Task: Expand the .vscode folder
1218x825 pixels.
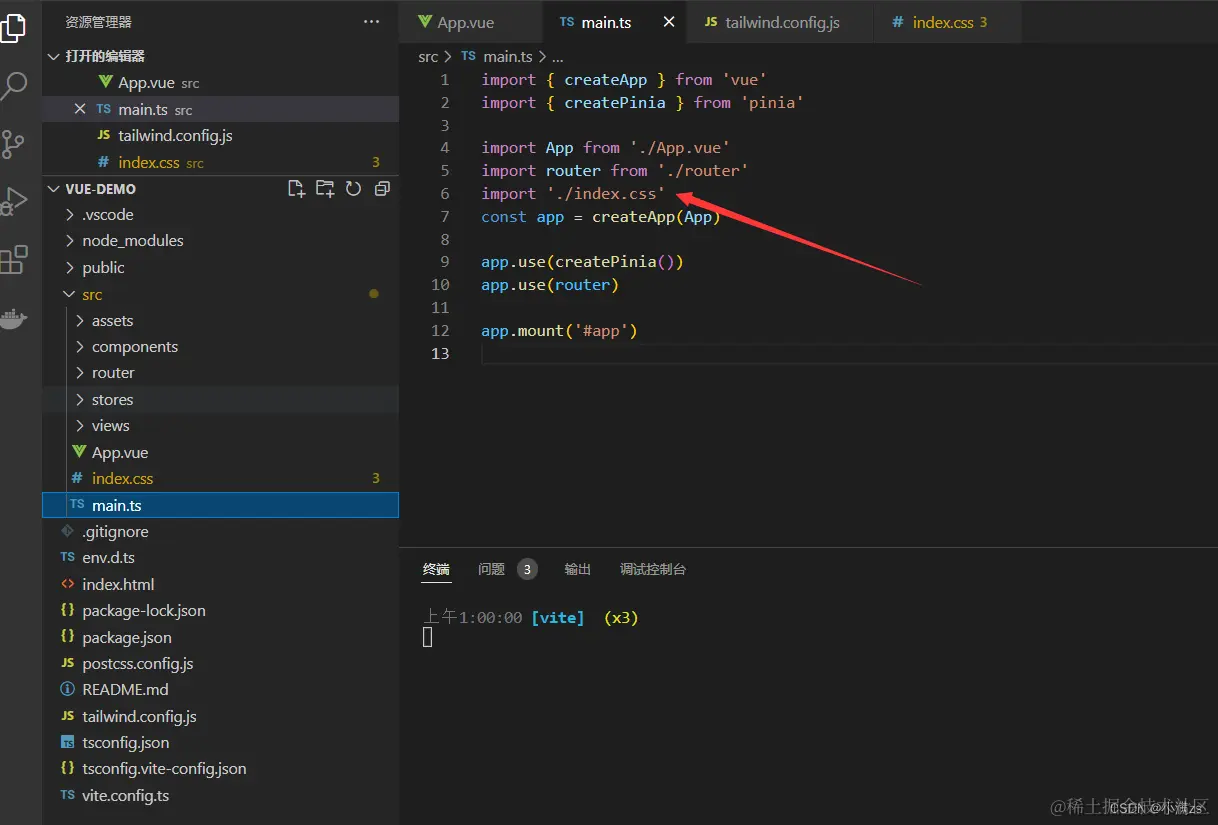Action: point(220,214)
